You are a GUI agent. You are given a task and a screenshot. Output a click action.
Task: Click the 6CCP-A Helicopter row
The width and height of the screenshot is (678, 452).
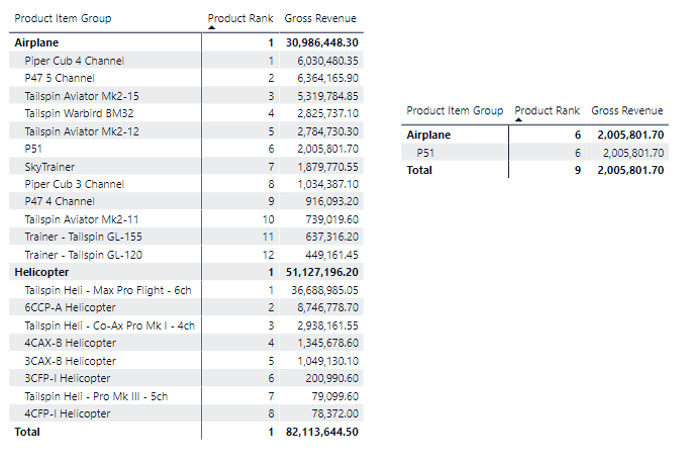click(70, 307)
